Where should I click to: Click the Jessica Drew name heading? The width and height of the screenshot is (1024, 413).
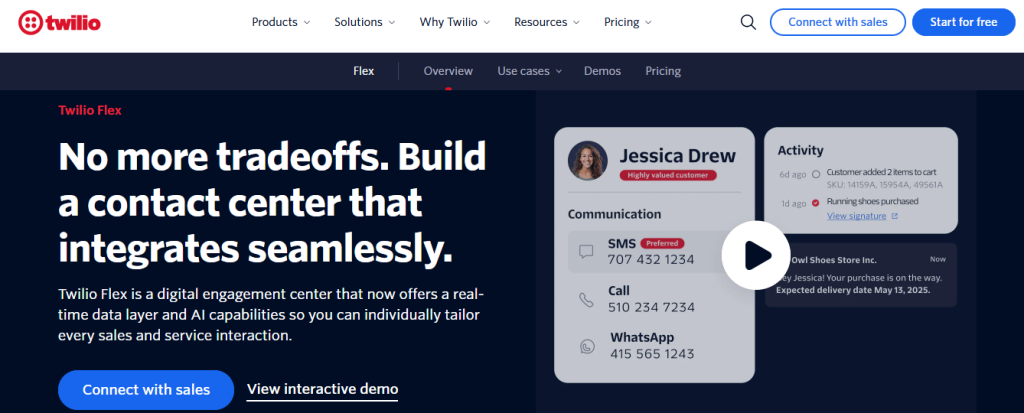677,156
